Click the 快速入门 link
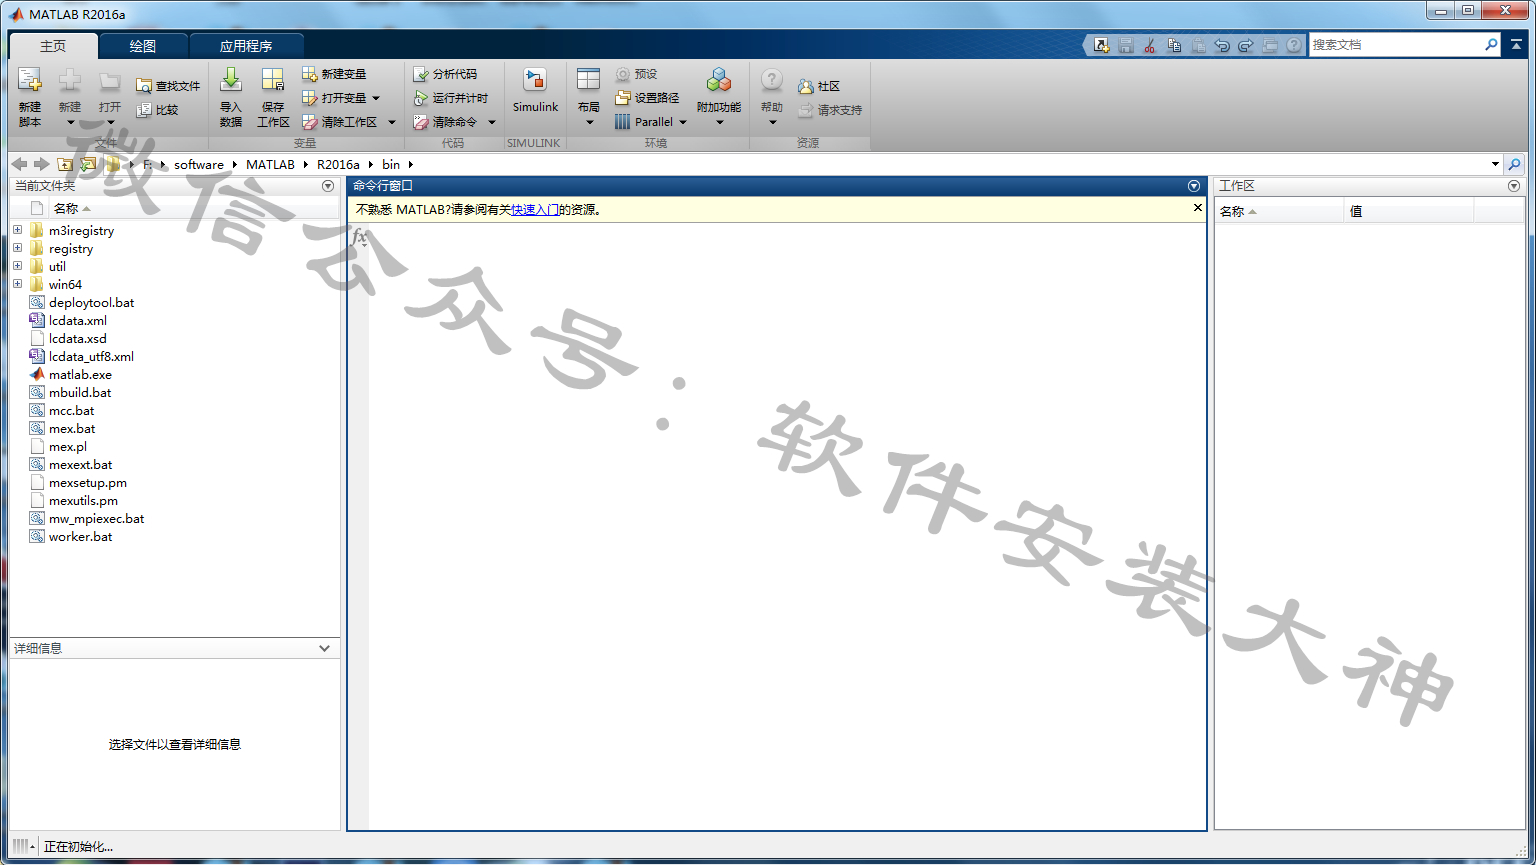This screenshot has height=865, width=1536. [535, 210]
